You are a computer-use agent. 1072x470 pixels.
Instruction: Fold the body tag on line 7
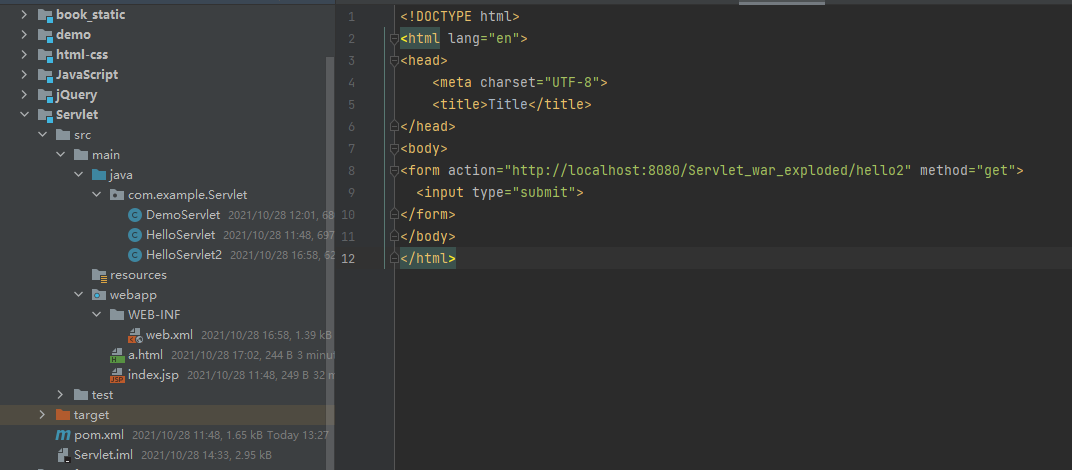click(394, 148)
